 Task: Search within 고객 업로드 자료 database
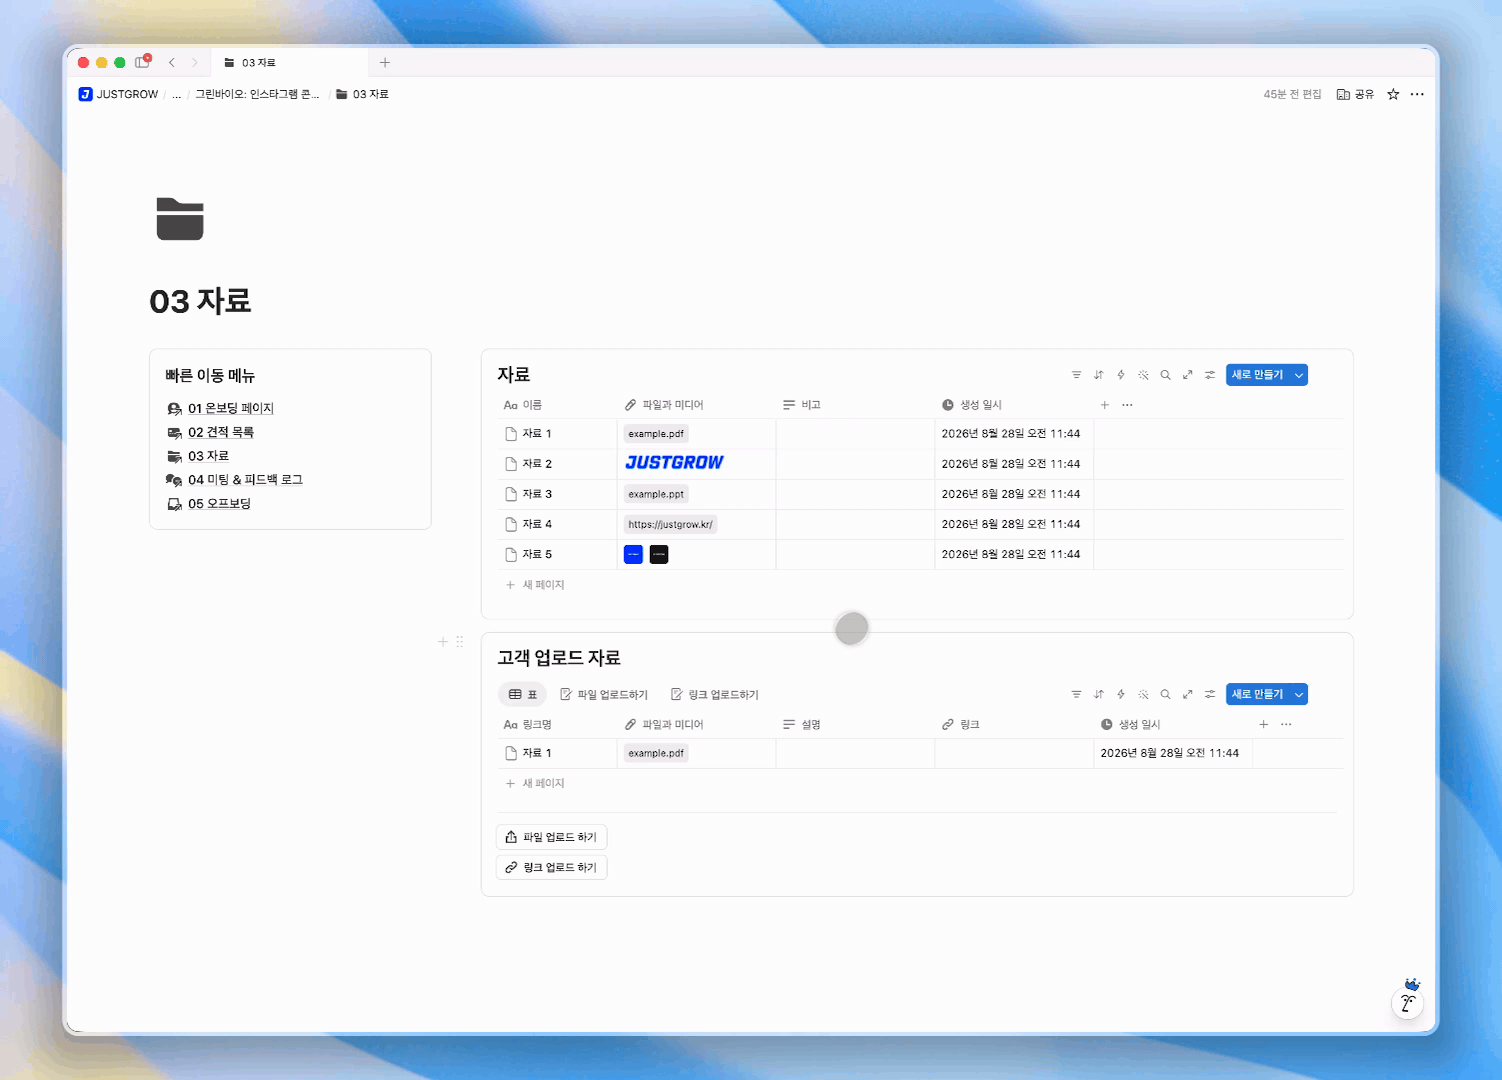(1165, 694)
